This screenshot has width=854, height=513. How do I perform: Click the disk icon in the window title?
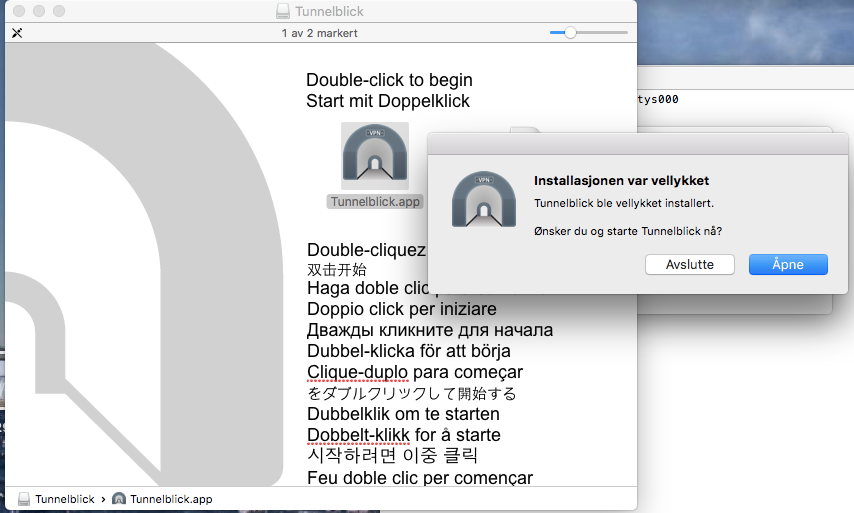(283, 12)
